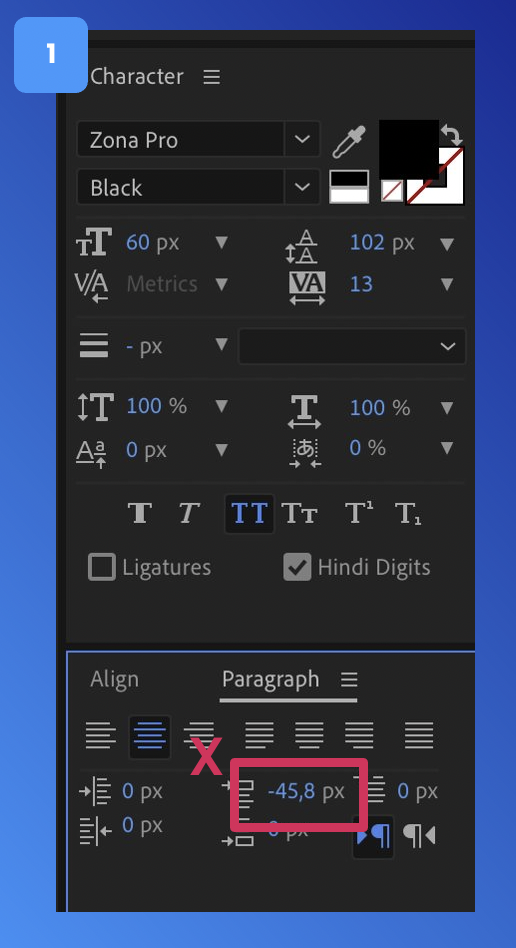Choose justify all lines icon
516x948 pixels.
coord(419,735)
